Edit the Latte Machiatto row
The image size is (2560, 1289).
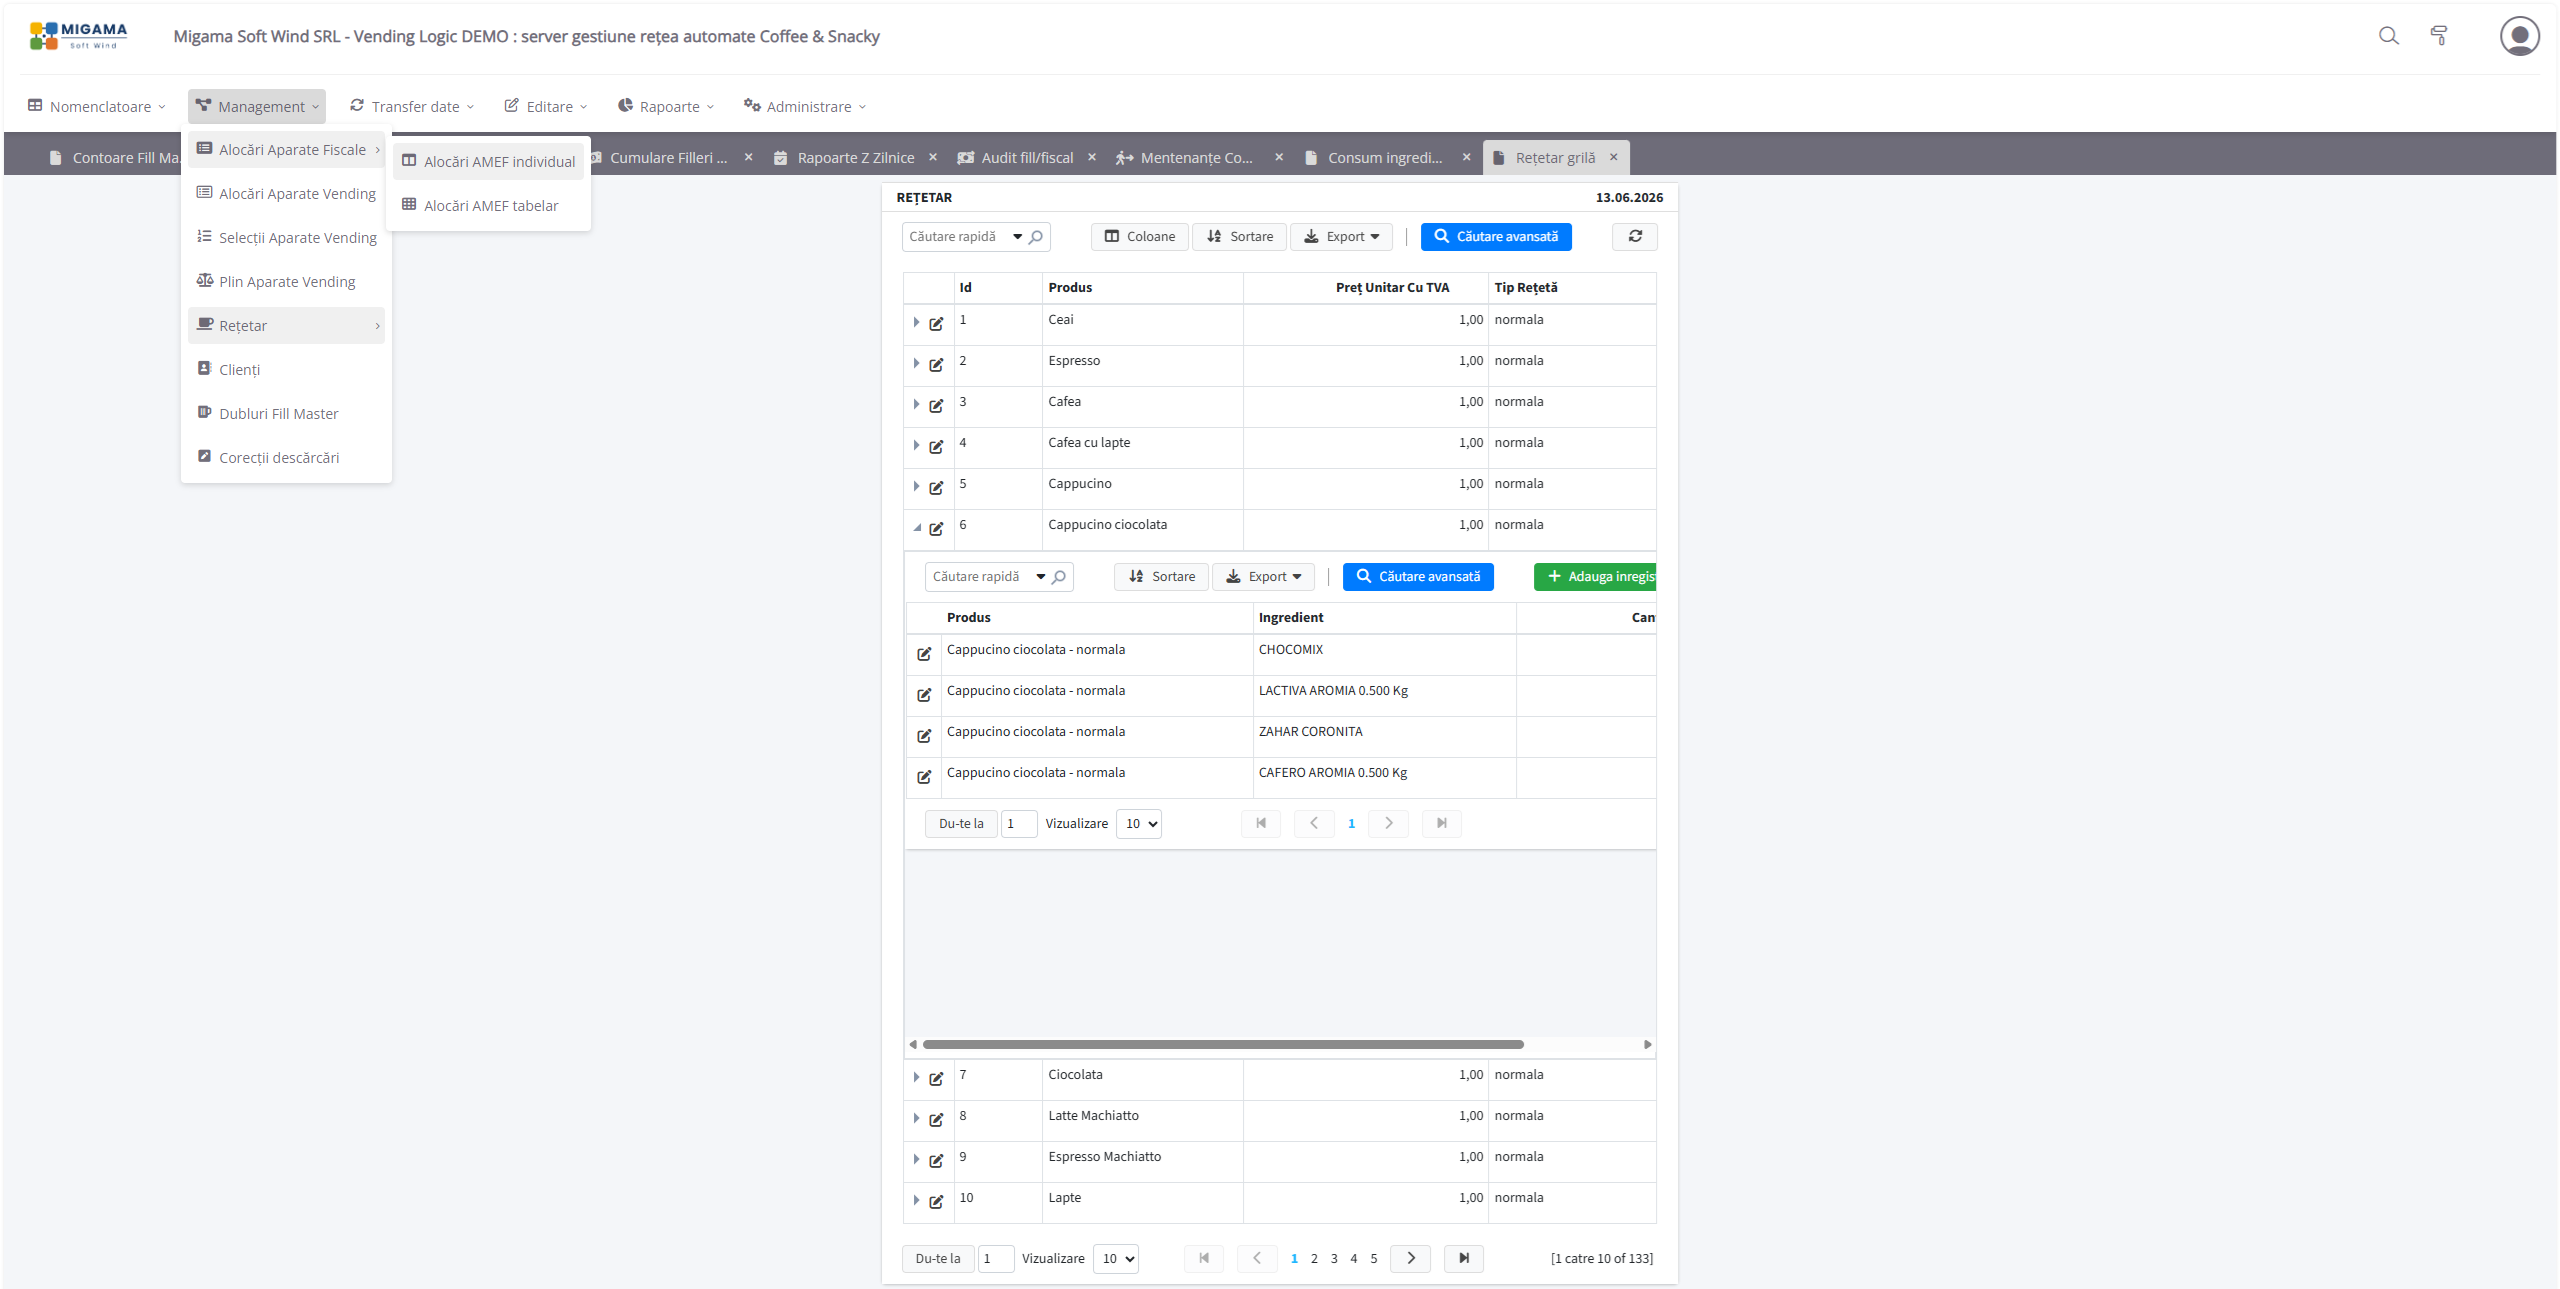coord(936,1120)
